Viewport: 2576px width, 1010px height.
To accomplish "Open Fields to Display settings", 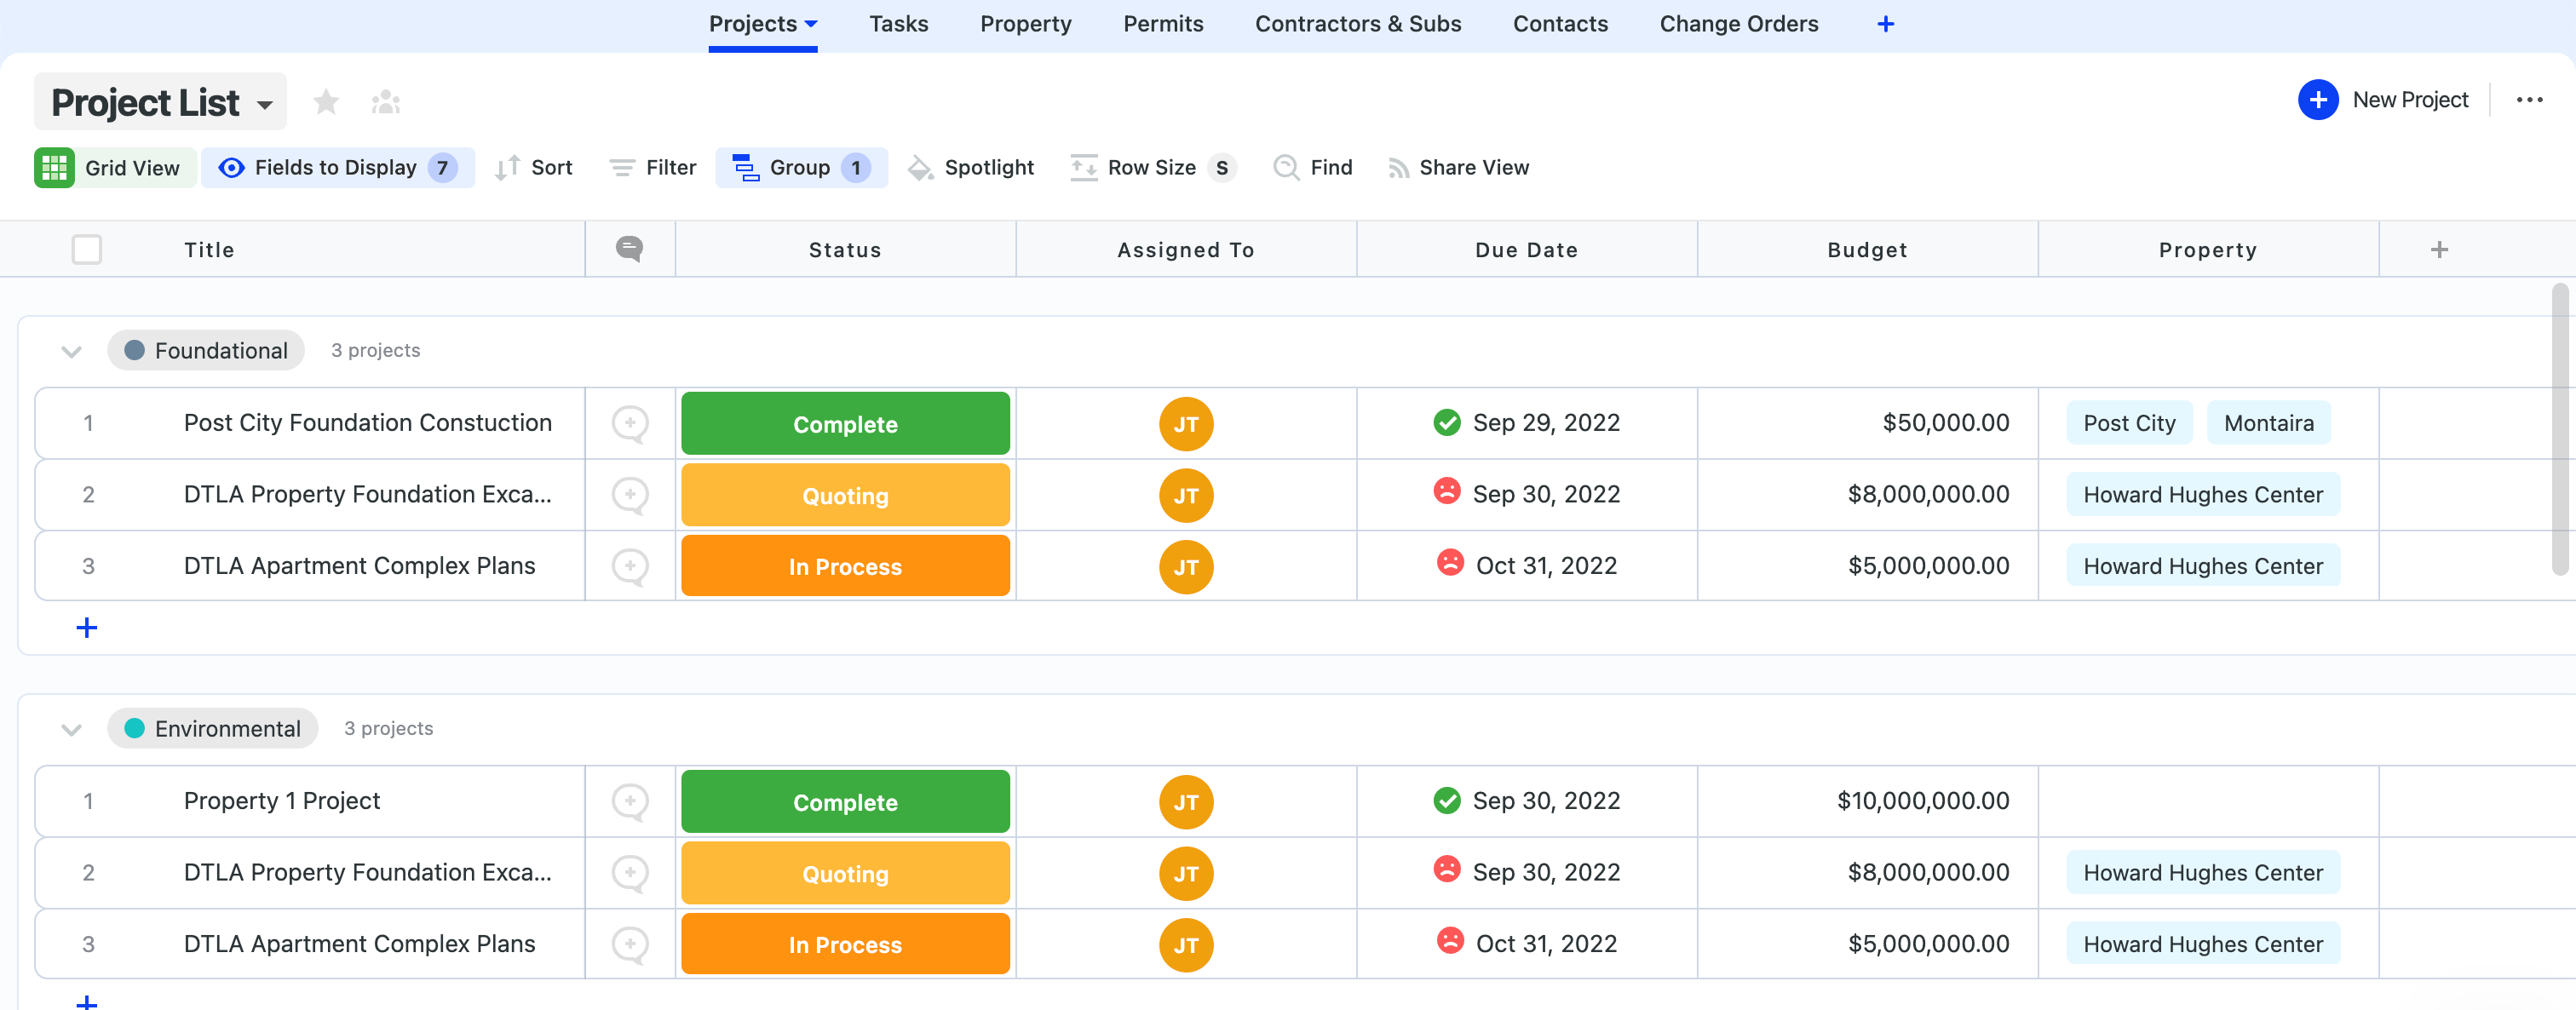I will coord(337,167).
